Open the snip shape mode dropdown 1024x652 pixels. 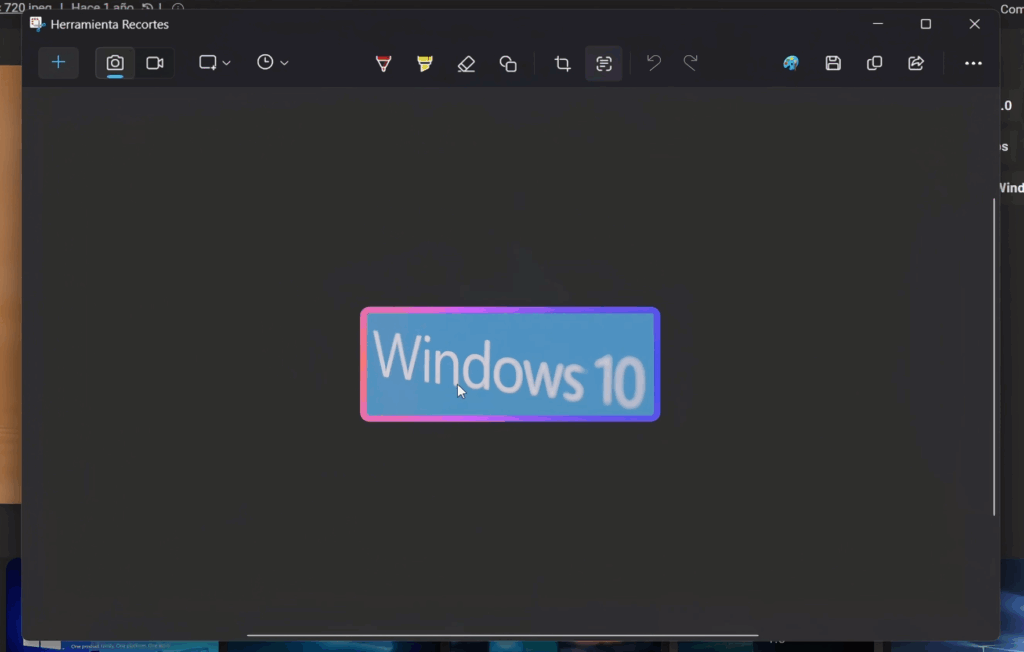[x=214, y=63]
